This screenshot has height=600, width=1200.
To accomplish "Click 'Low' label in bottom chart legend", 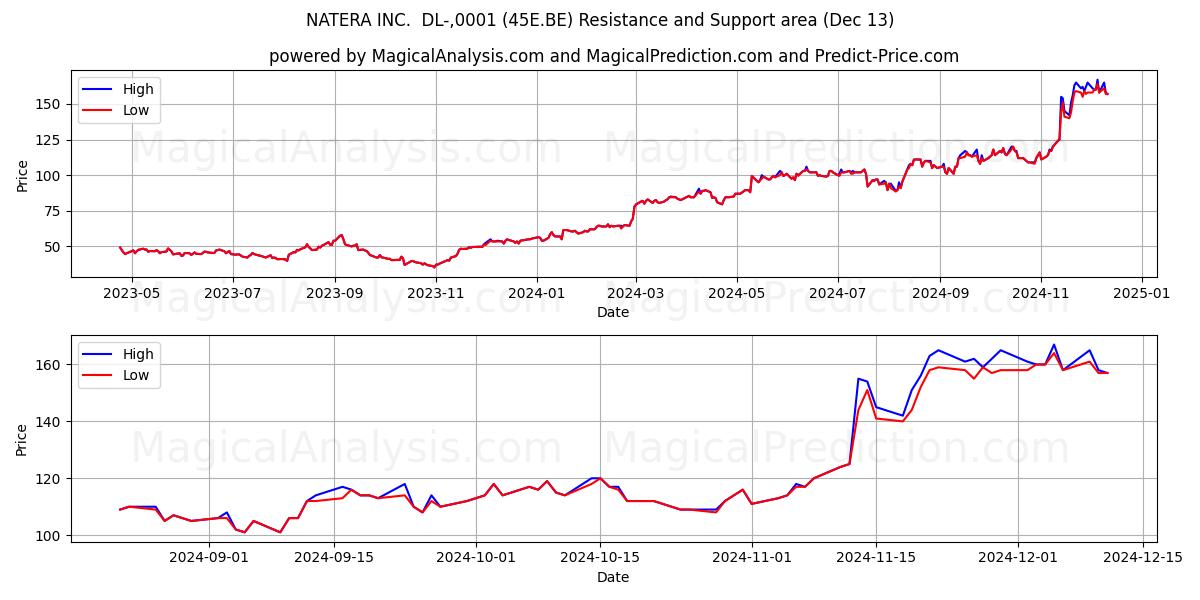I will coord(136,375).
